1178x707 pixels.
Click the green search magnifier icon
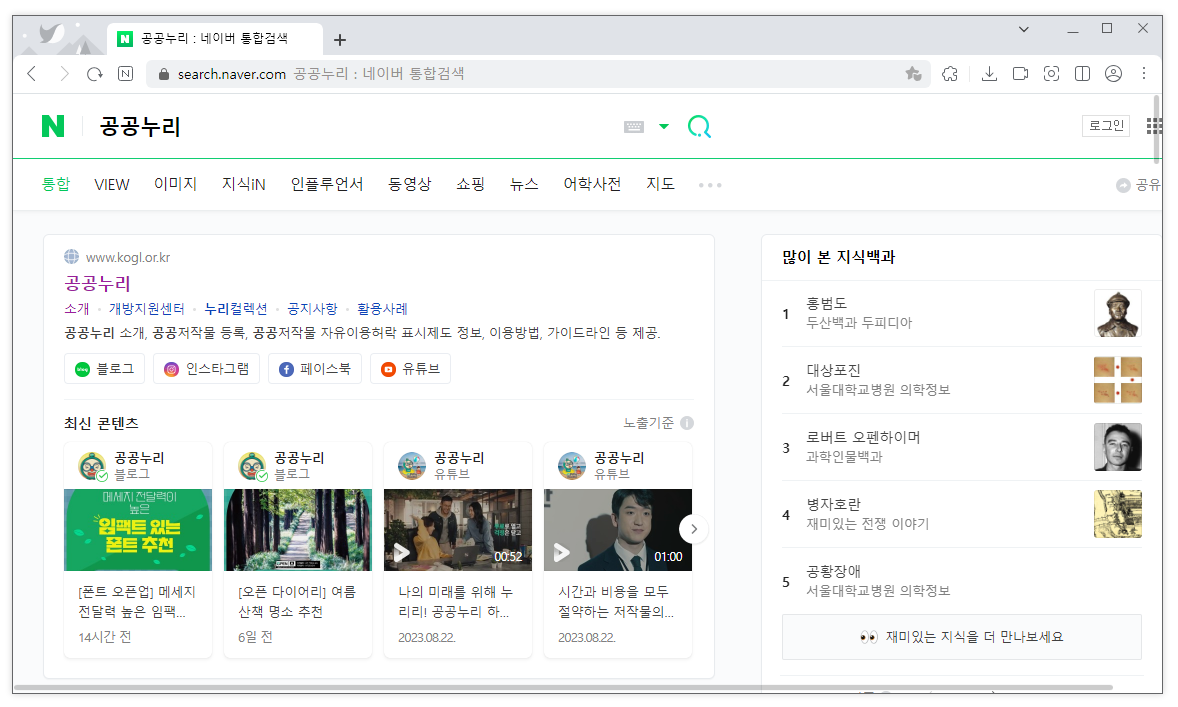coord(699,126)
